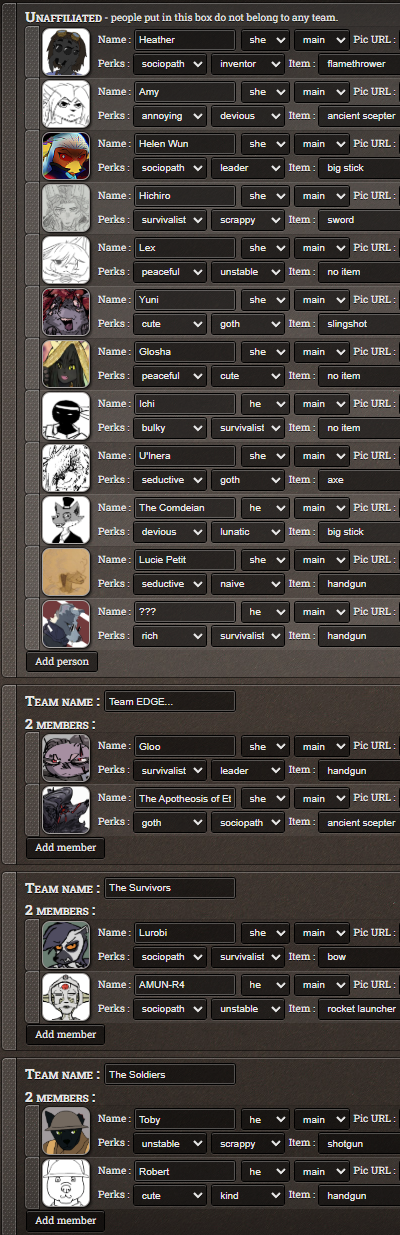The image size is (400, 1235).
Task: Select Ichi's black-masked avatar image
Action: (66, 416)
